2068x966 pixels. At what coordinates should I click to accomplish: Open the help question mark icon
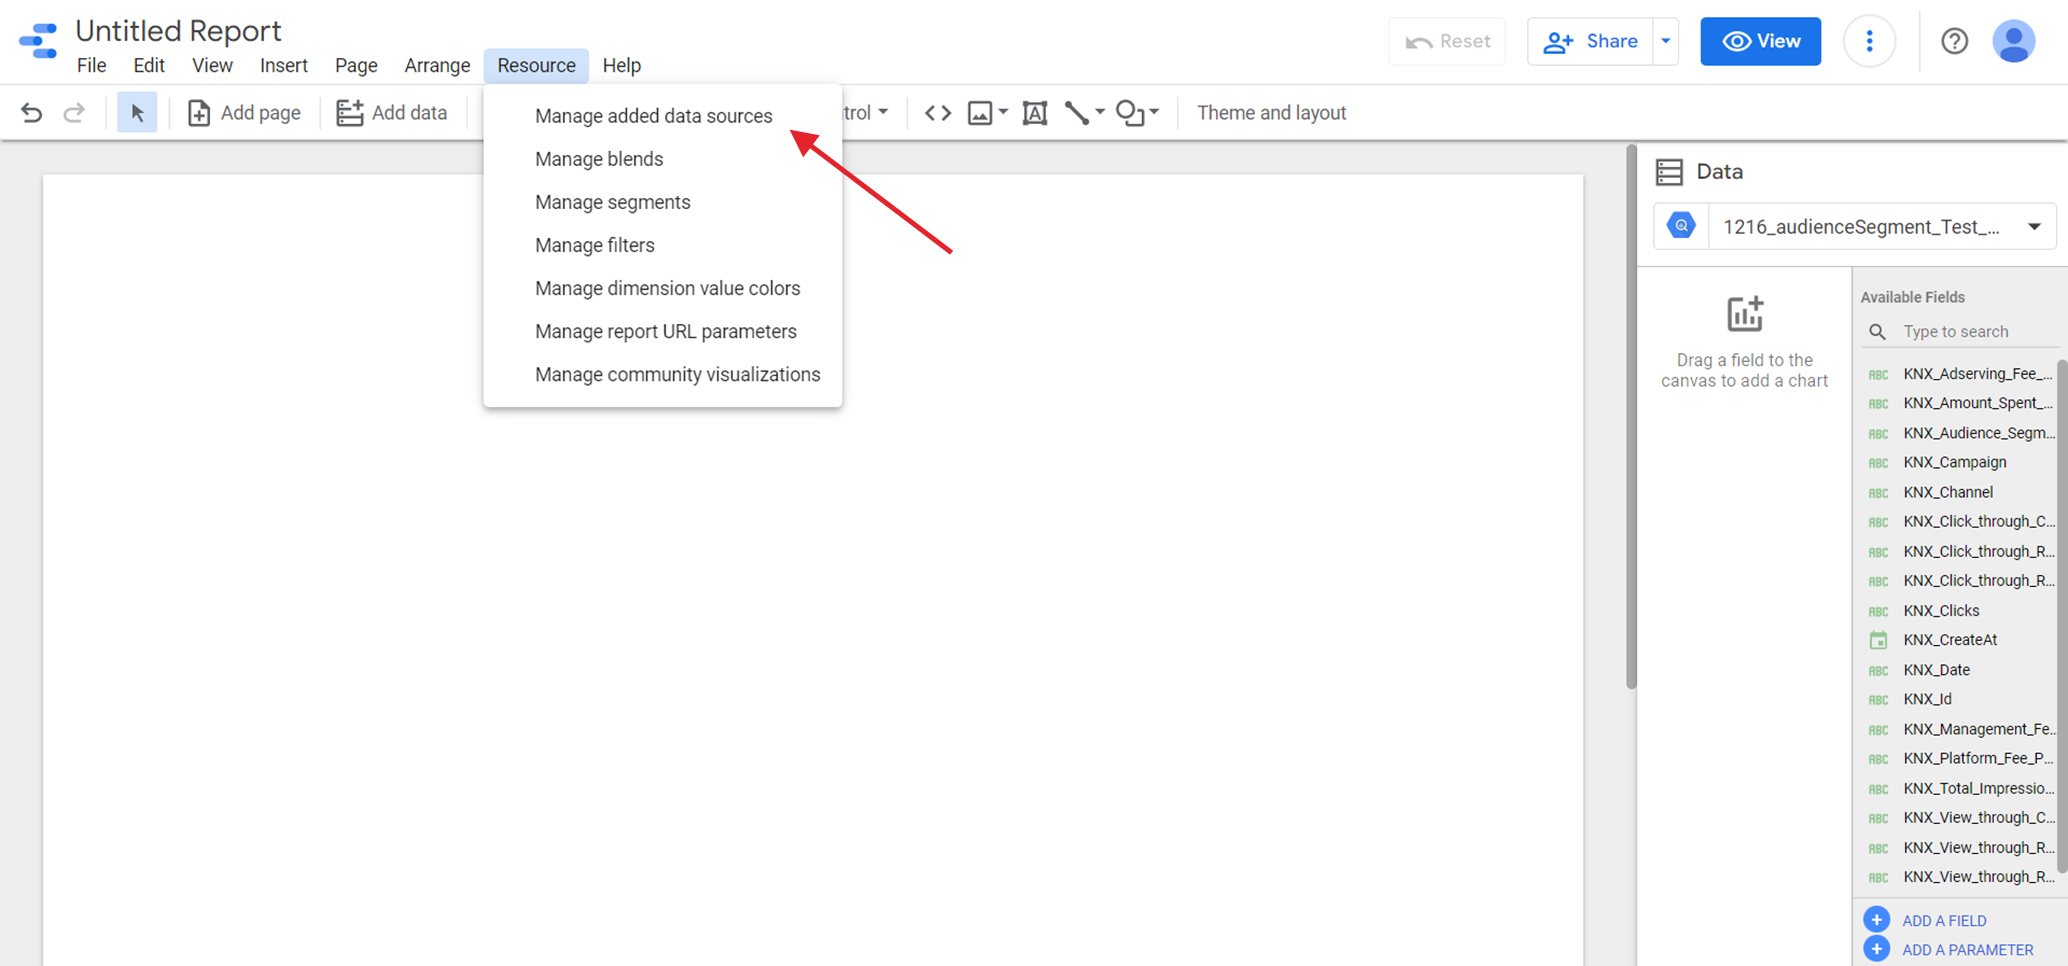pyautogui.click(x=1954, y=41)
